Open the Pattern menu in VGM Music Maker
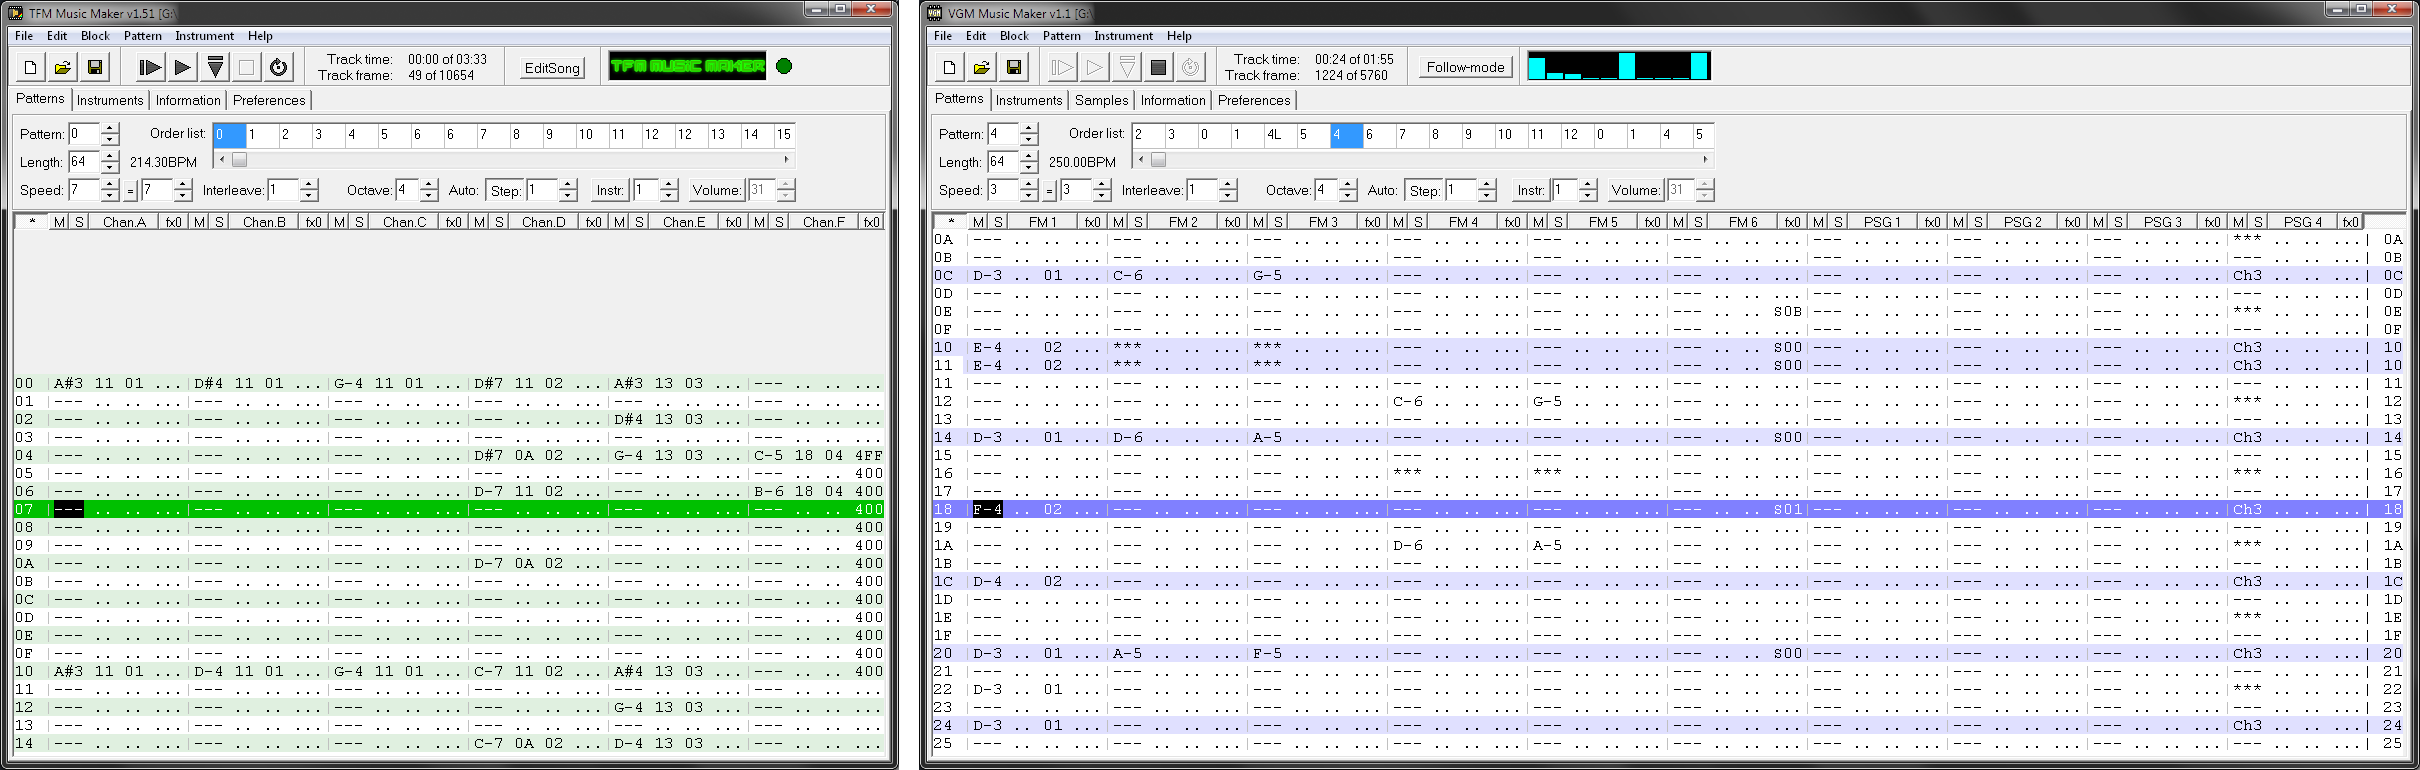Image resolution: width=2420 pixels, height=770 pixels. [1062, 36]
